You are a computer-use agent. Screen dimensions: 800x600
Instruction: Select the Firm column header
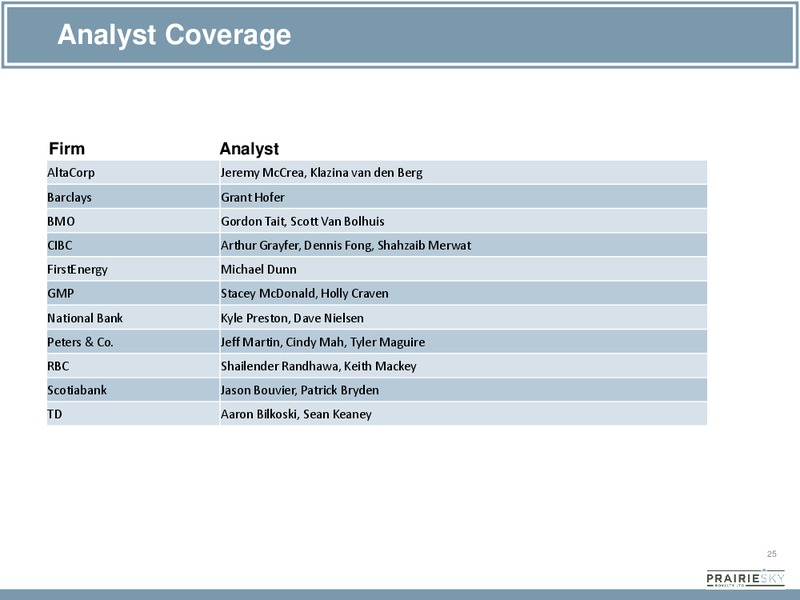(x=67, y=148)
